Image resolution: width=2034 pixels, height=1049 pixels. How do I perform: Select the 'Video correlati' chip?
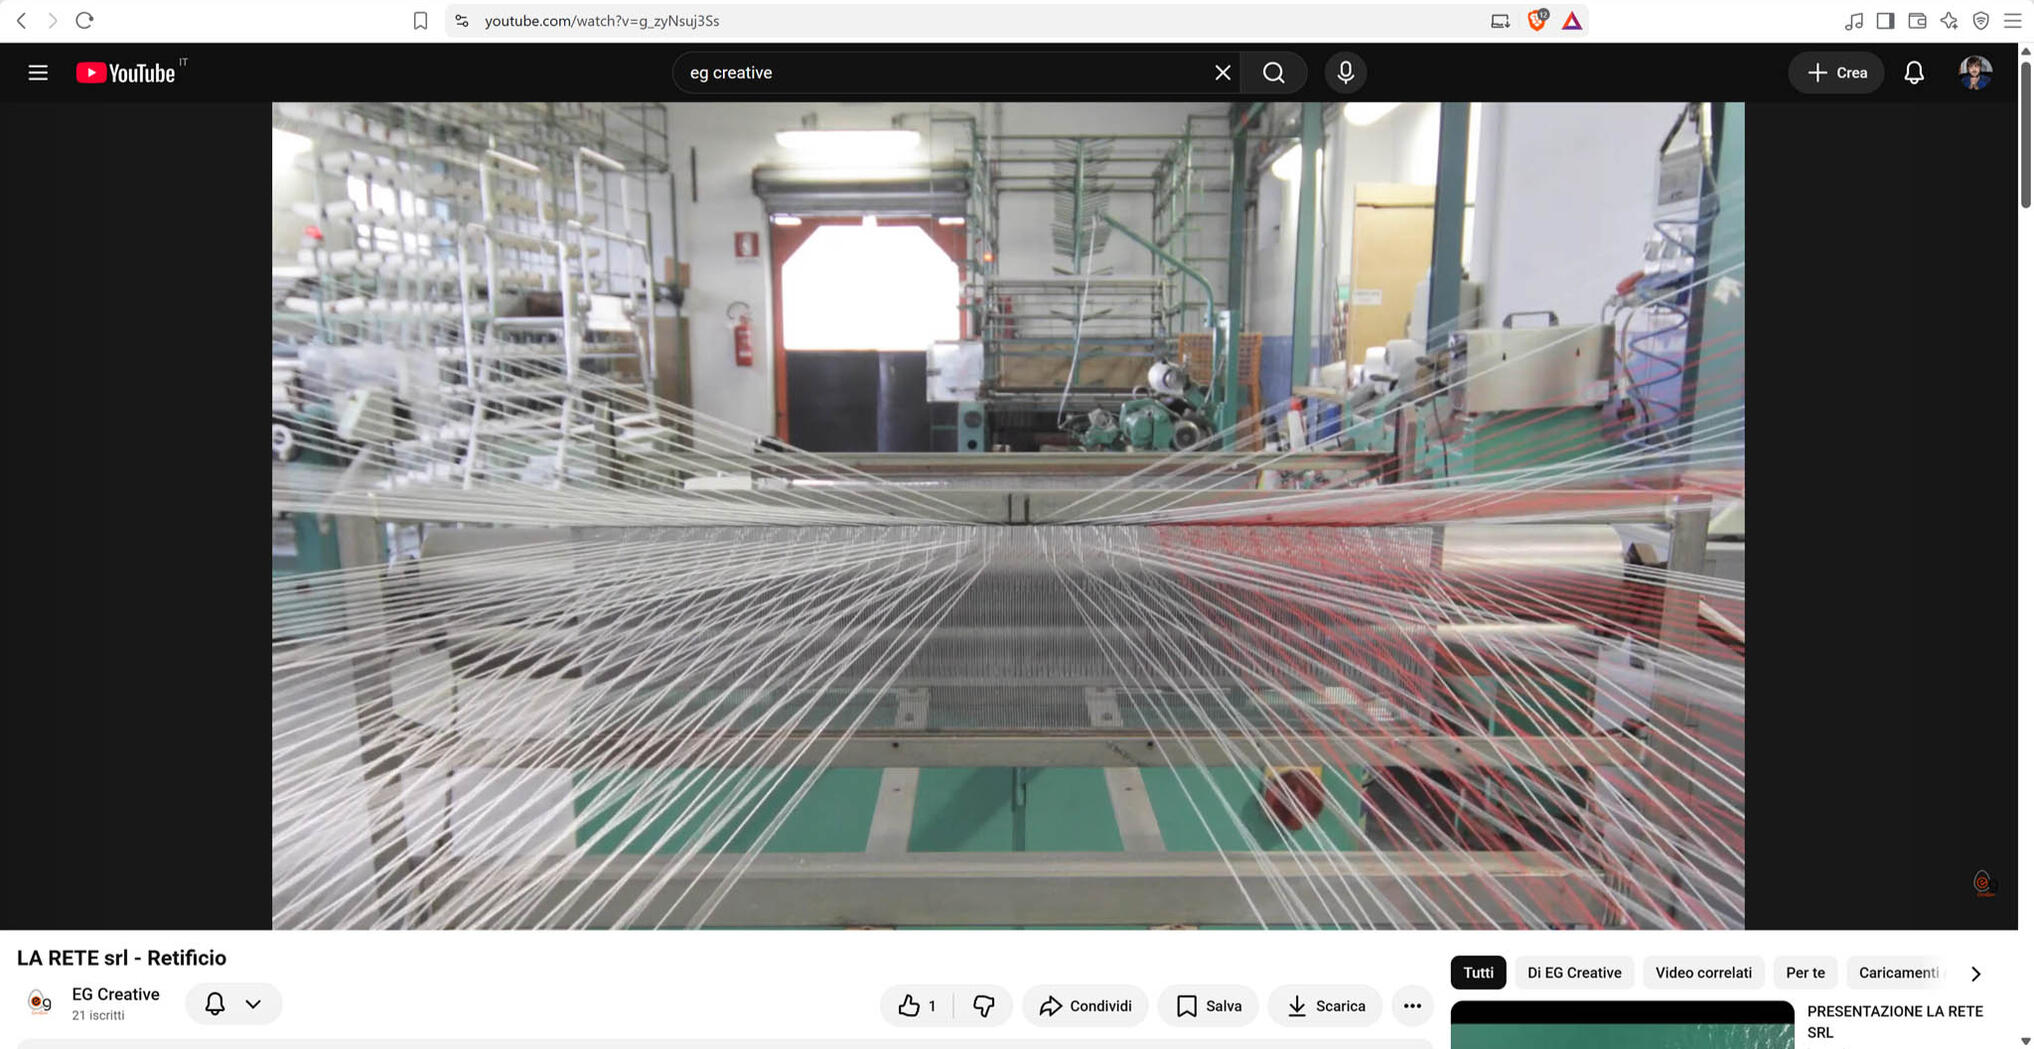click(1703, 972)
